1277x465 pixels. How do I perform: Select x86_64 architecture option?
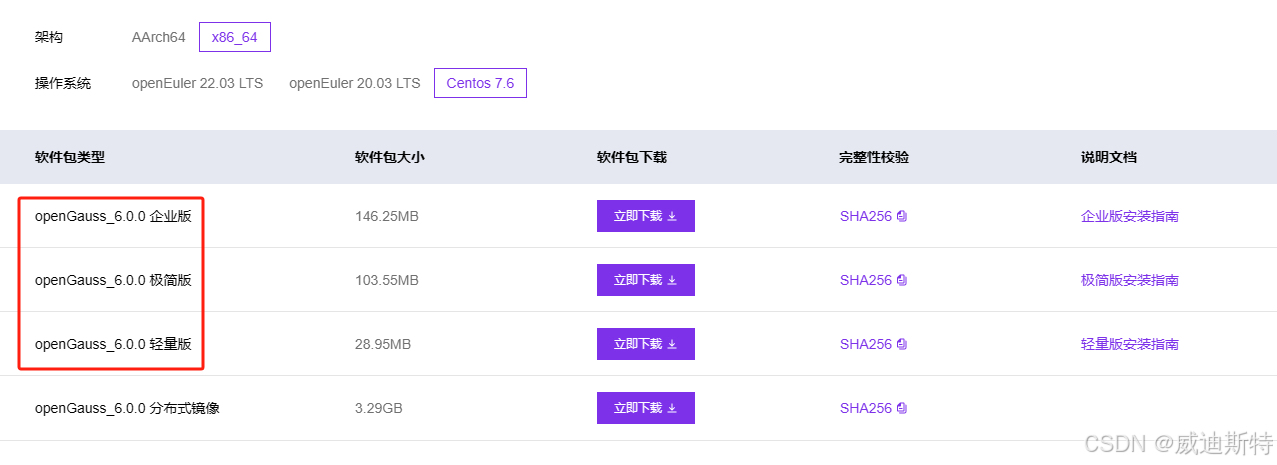click(235, 37)
